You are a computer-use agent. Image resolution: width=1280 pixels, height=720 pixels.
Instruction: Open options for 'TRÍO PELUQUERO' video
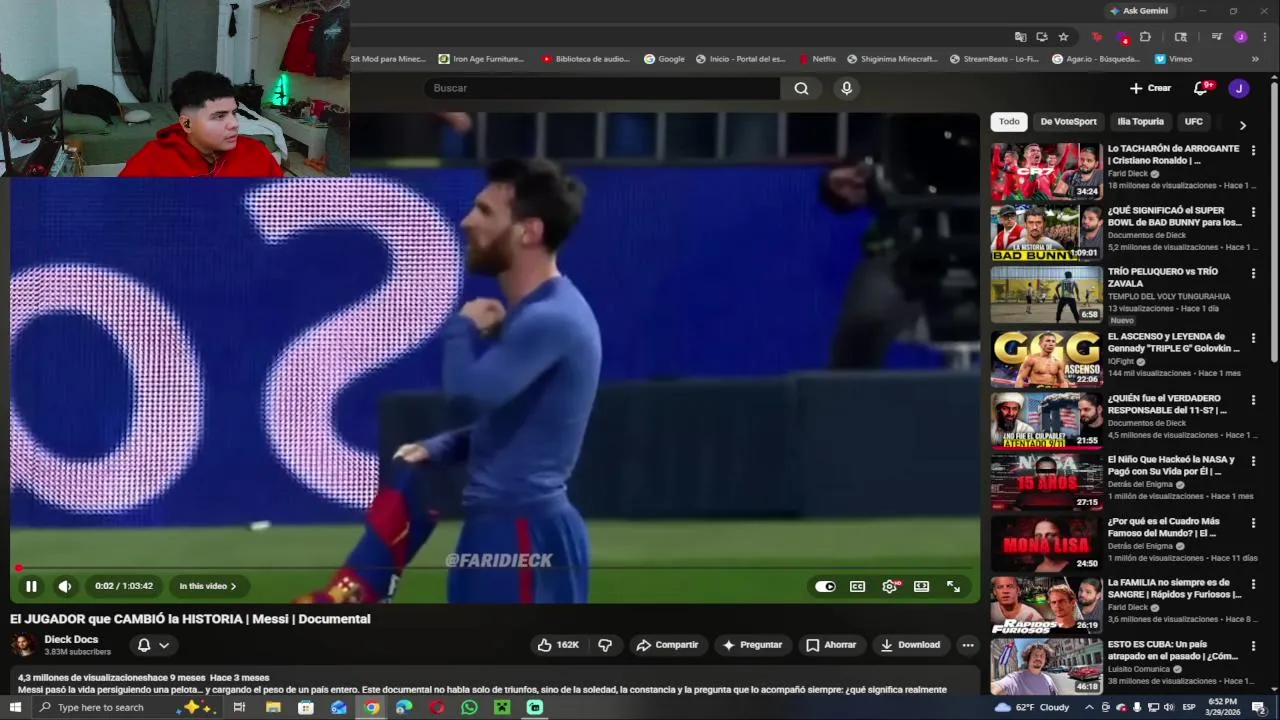pyautogui.click(x=1253, y=273)
